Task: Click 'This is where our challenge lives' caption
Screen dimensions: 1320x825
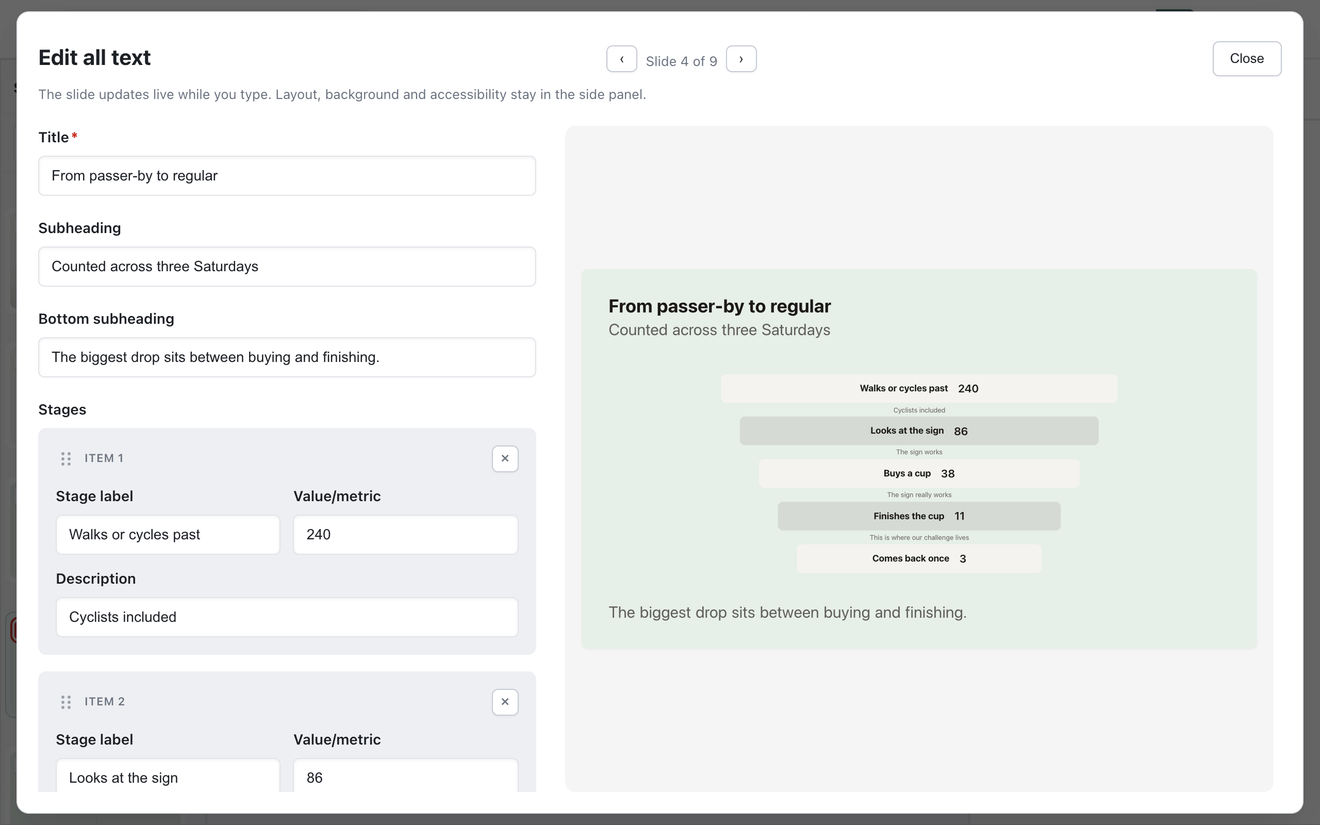Action: tap(919, 538)
